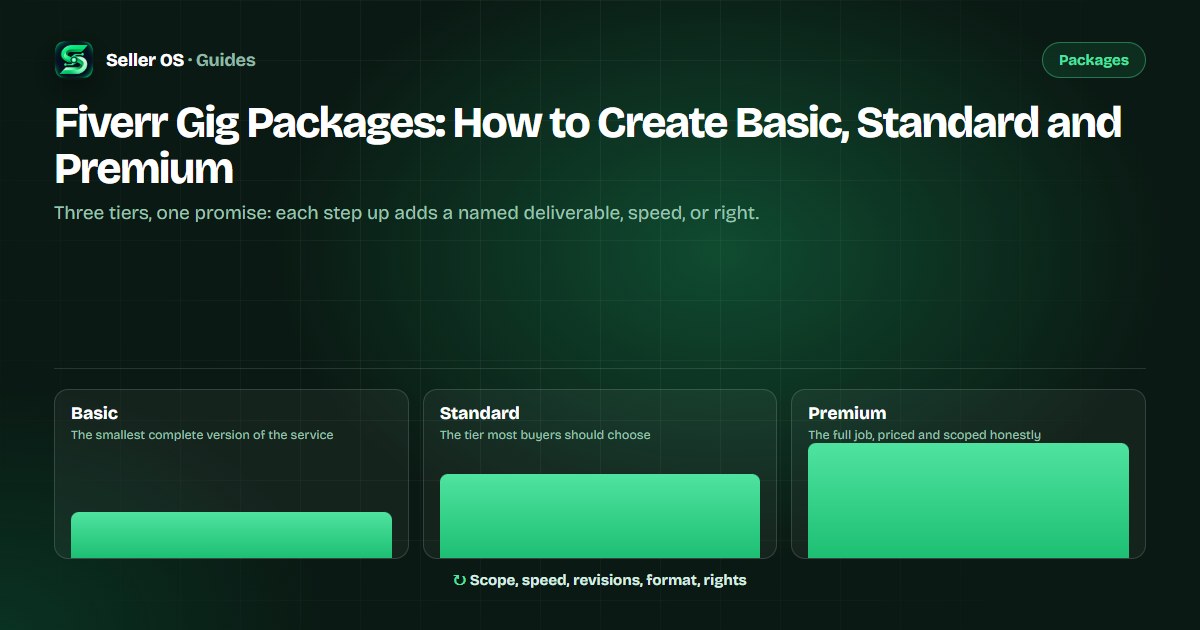Click the Standard tier green bar
The width and height of the screenshot is (1200, 630).
600,516
